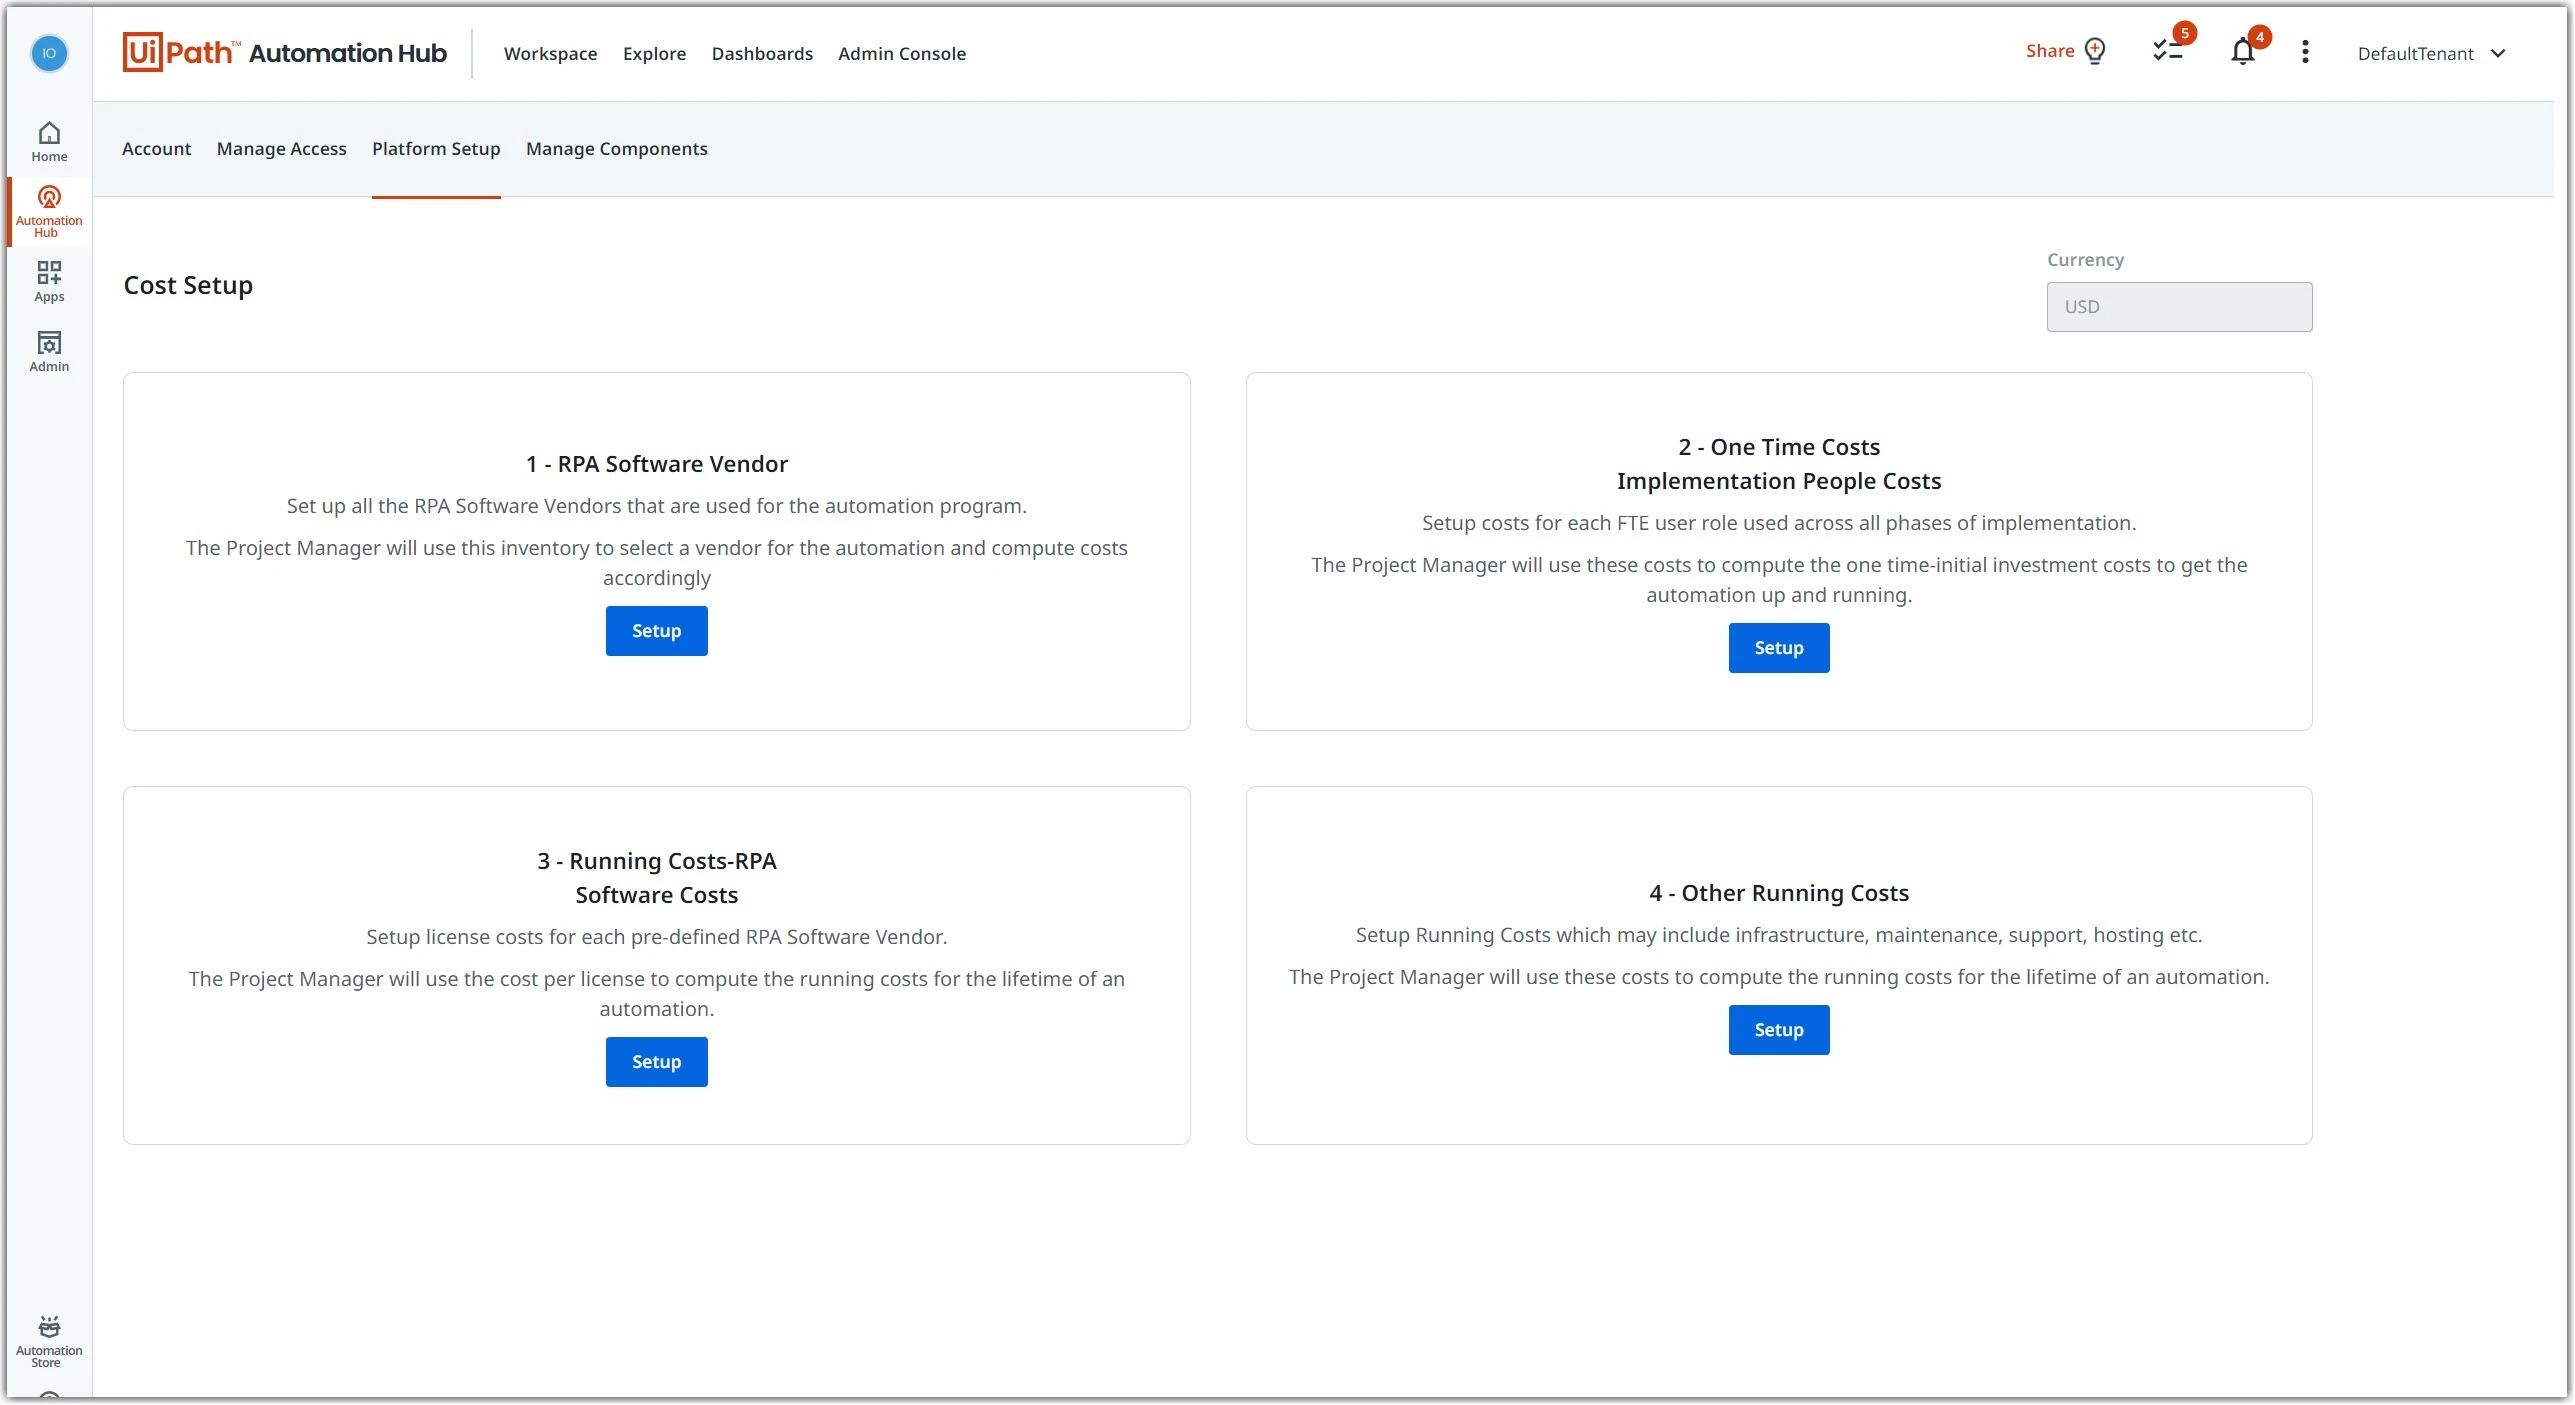The image size is (2575, 1405).
Task: Click the '2 - One Time Costs' title
Action: tap(1778, 447)
